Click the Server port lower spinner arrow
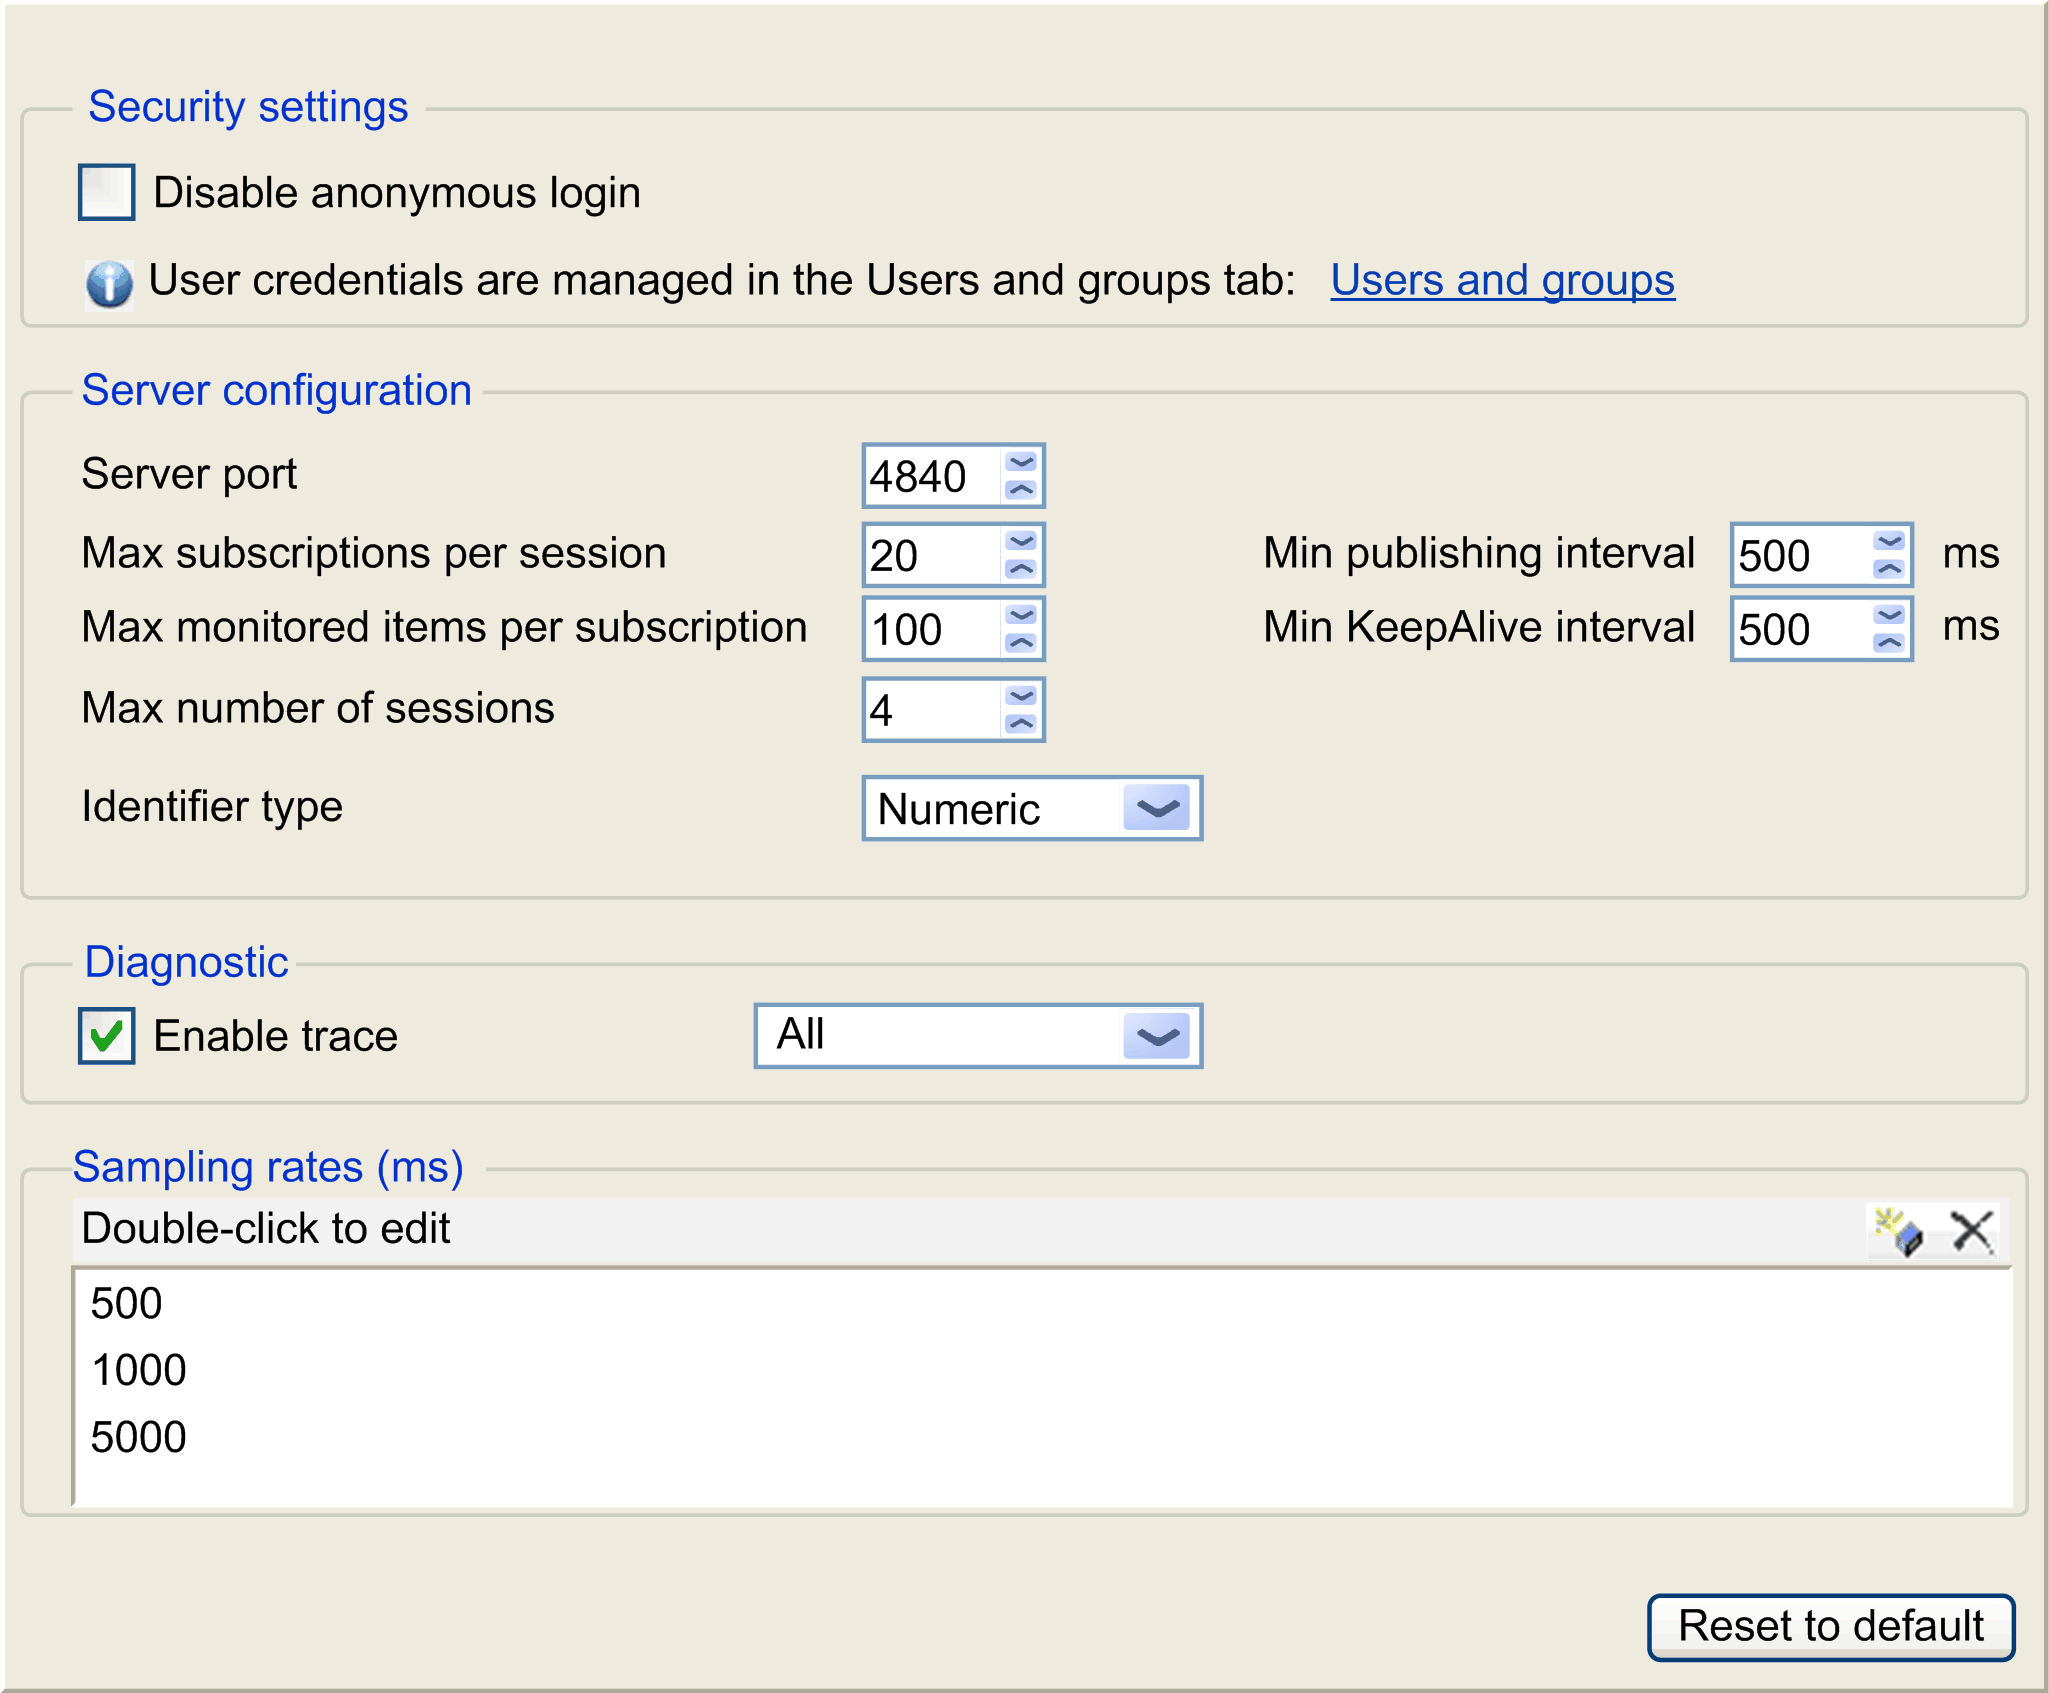 1021,490
